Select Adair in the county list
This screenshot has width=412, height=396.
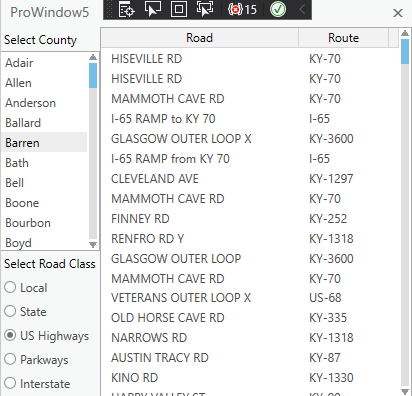[44, 63]
